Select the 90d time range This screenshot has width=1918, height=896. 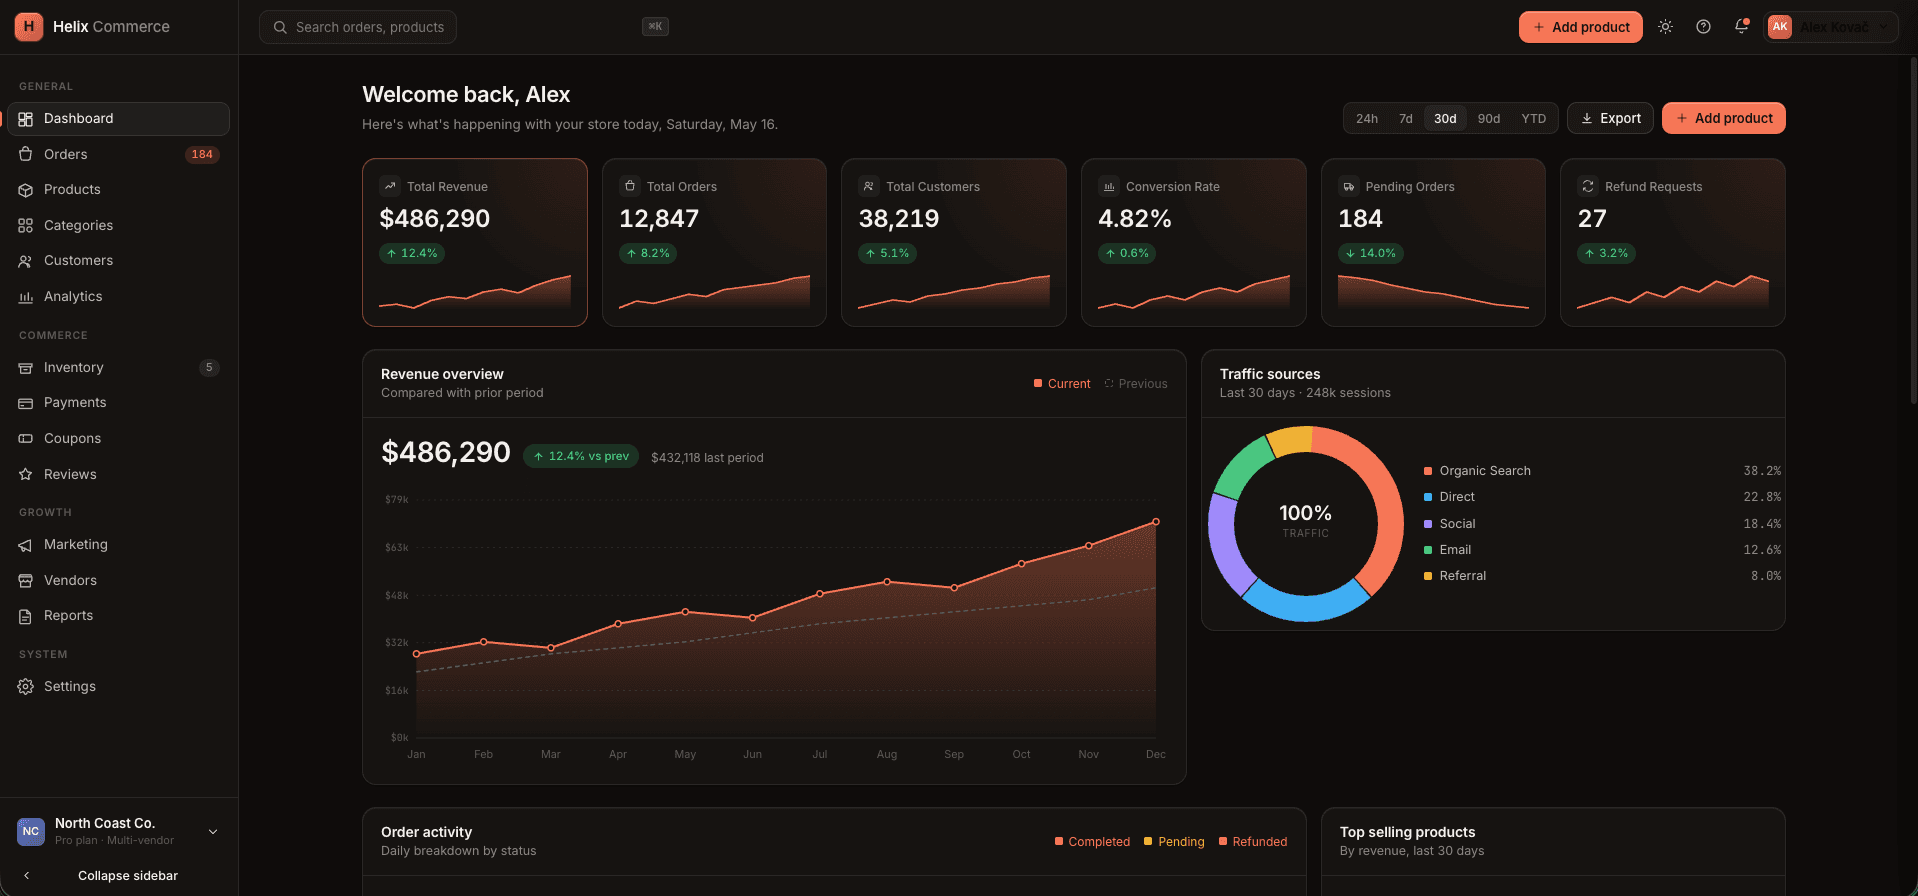pyautogui.click(x=1489, y=118)
